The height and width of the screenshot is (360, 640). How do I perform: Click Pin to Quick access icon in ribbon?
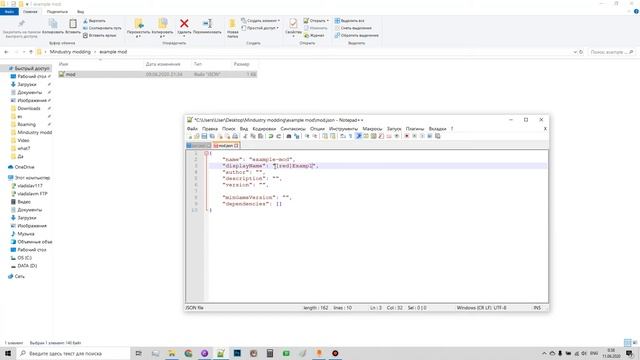pyautogui.click(x=22, y=24)
